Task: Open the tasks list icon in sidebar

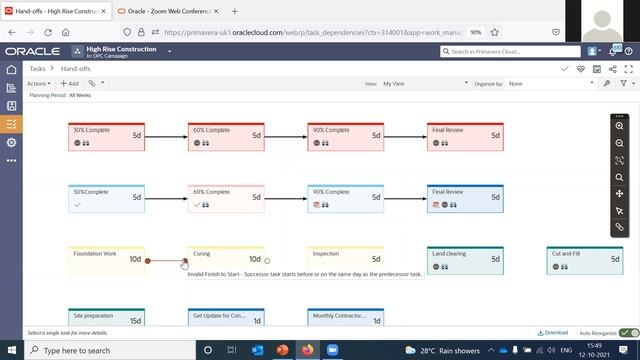Action: (11, 124)
